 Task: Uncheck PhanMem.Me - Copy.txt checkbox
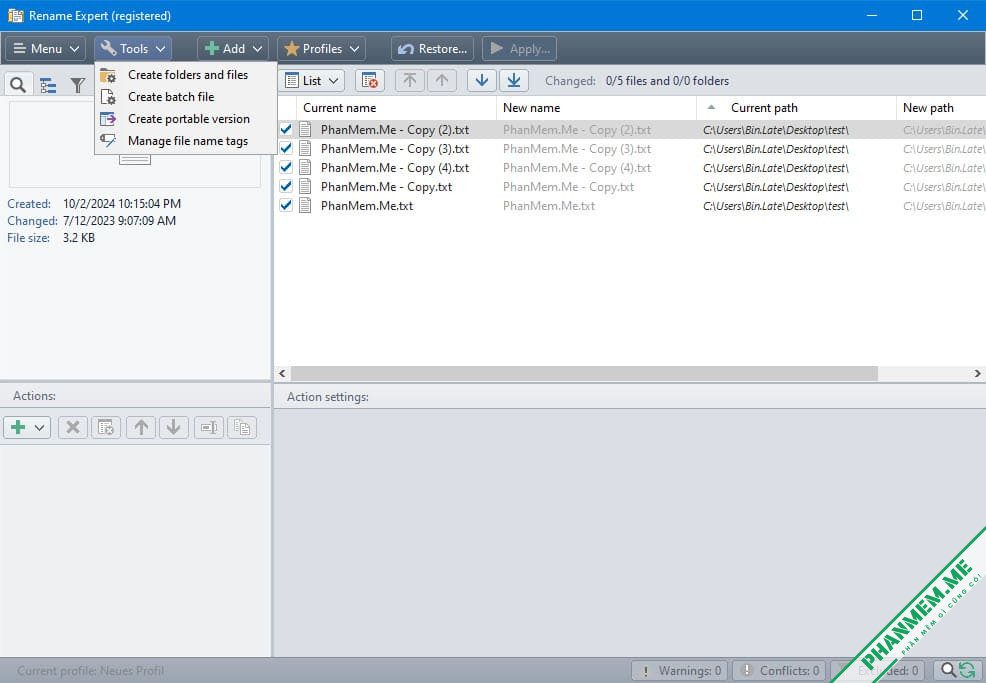tap(286, 186)
